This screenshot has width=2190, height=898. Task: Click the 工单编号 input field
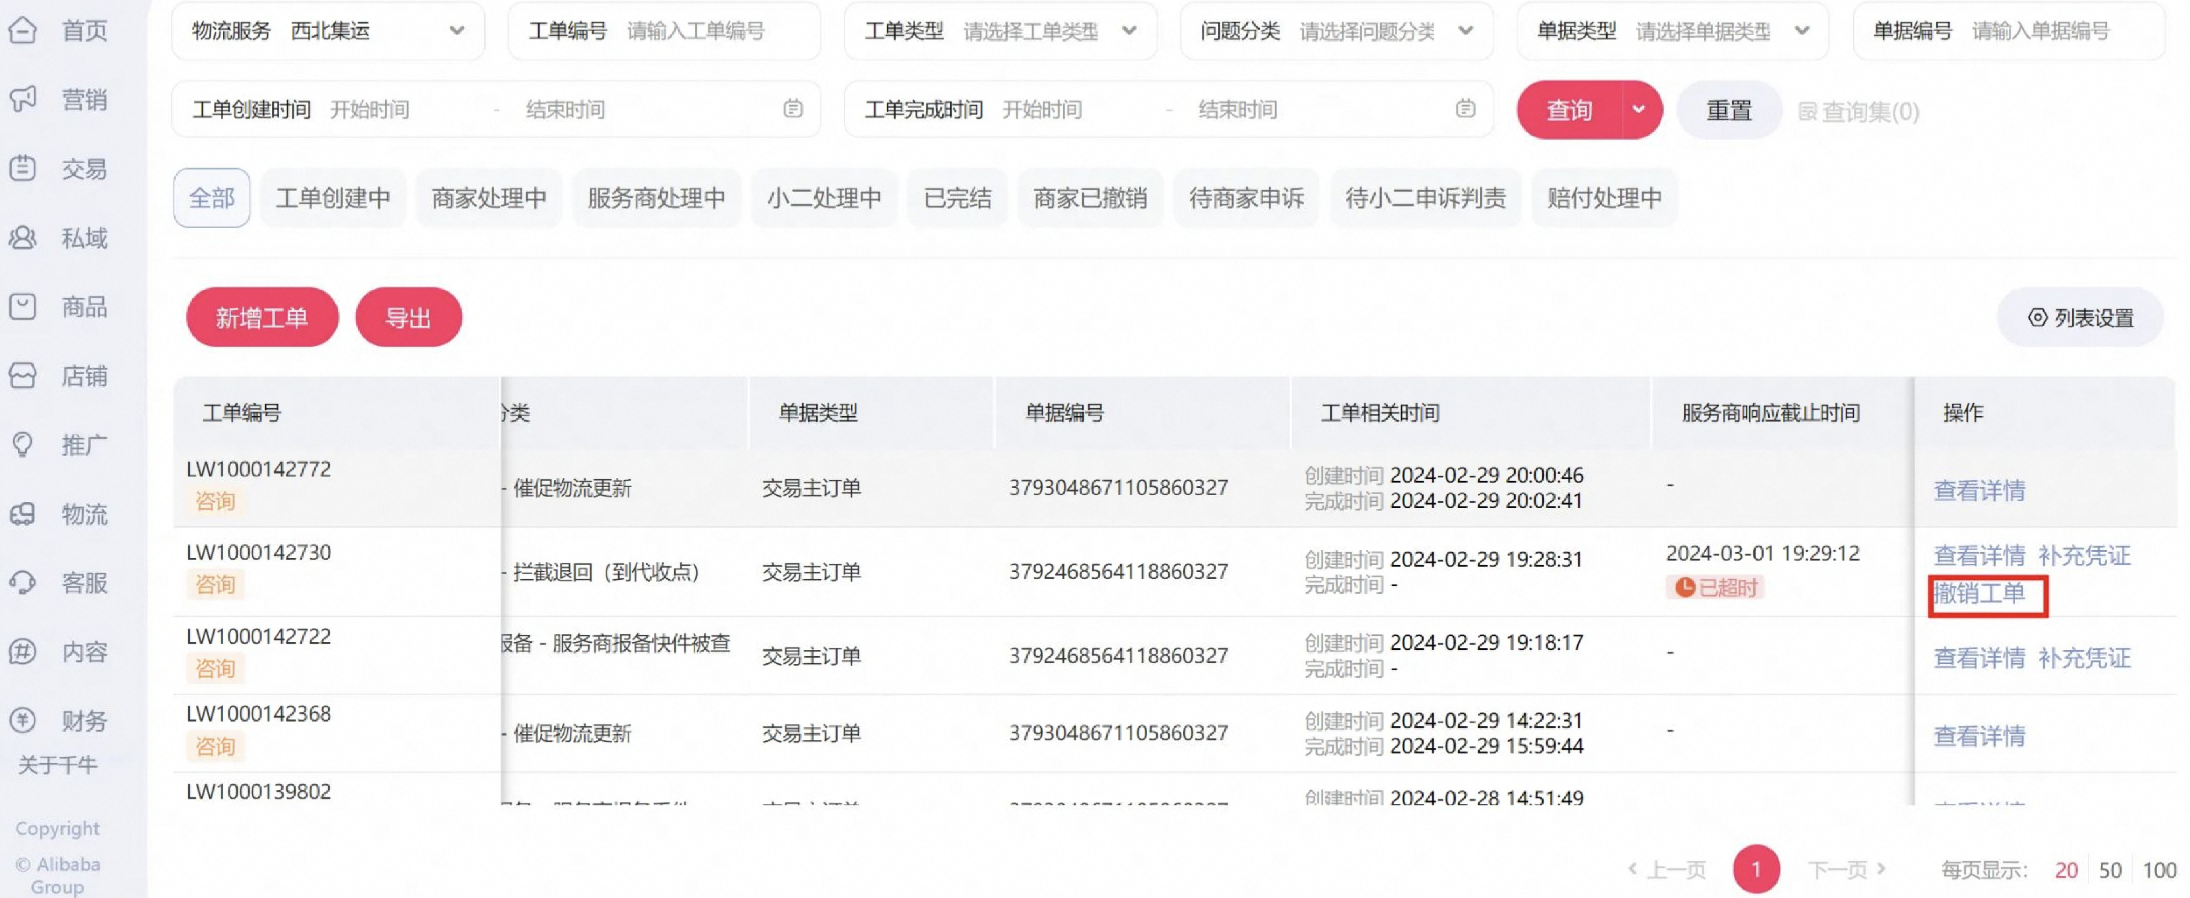[664, 31]
